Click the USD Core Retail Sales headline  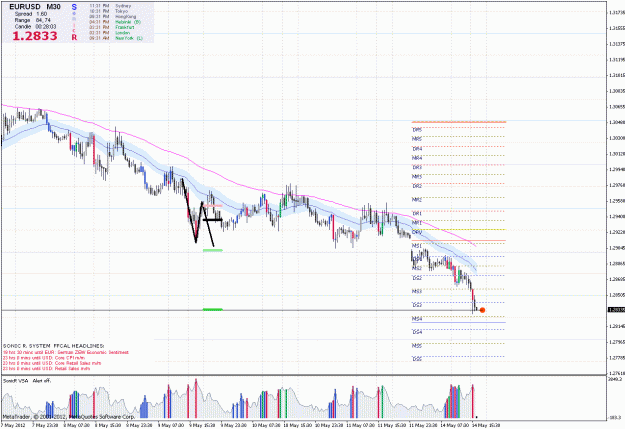click(52, 363)
